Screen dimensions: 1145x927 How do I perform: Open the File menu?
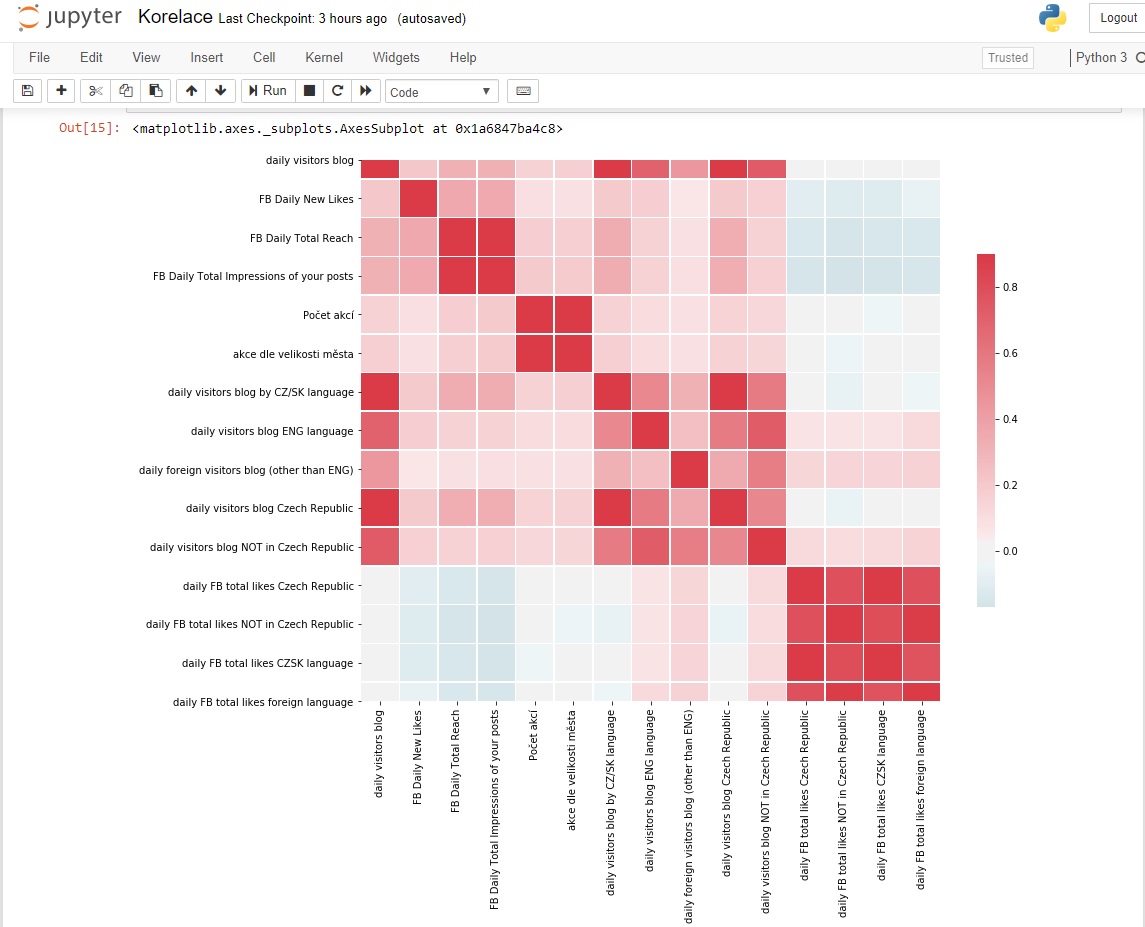tap(39, 58)
